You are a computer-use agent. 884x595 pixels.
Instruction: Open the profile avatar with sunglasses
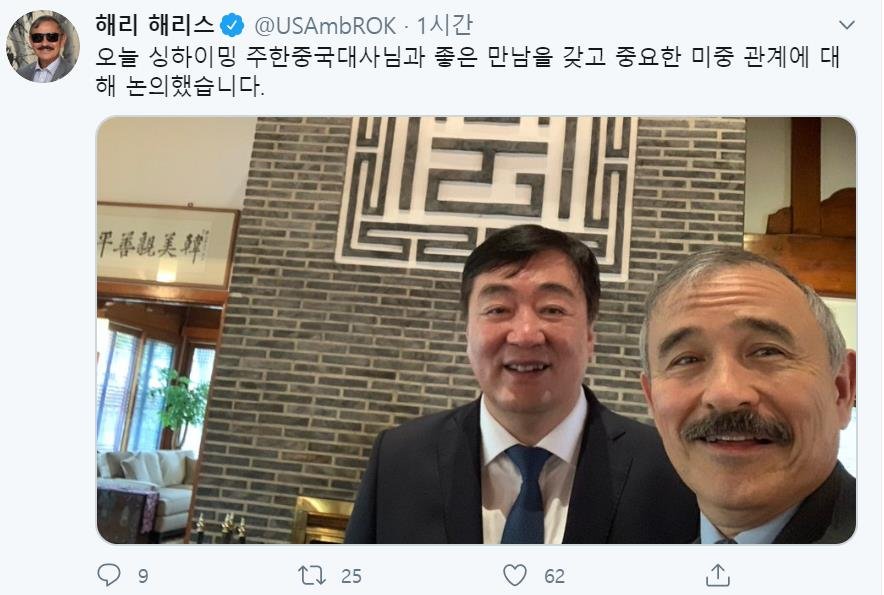(x=43, y=46)
